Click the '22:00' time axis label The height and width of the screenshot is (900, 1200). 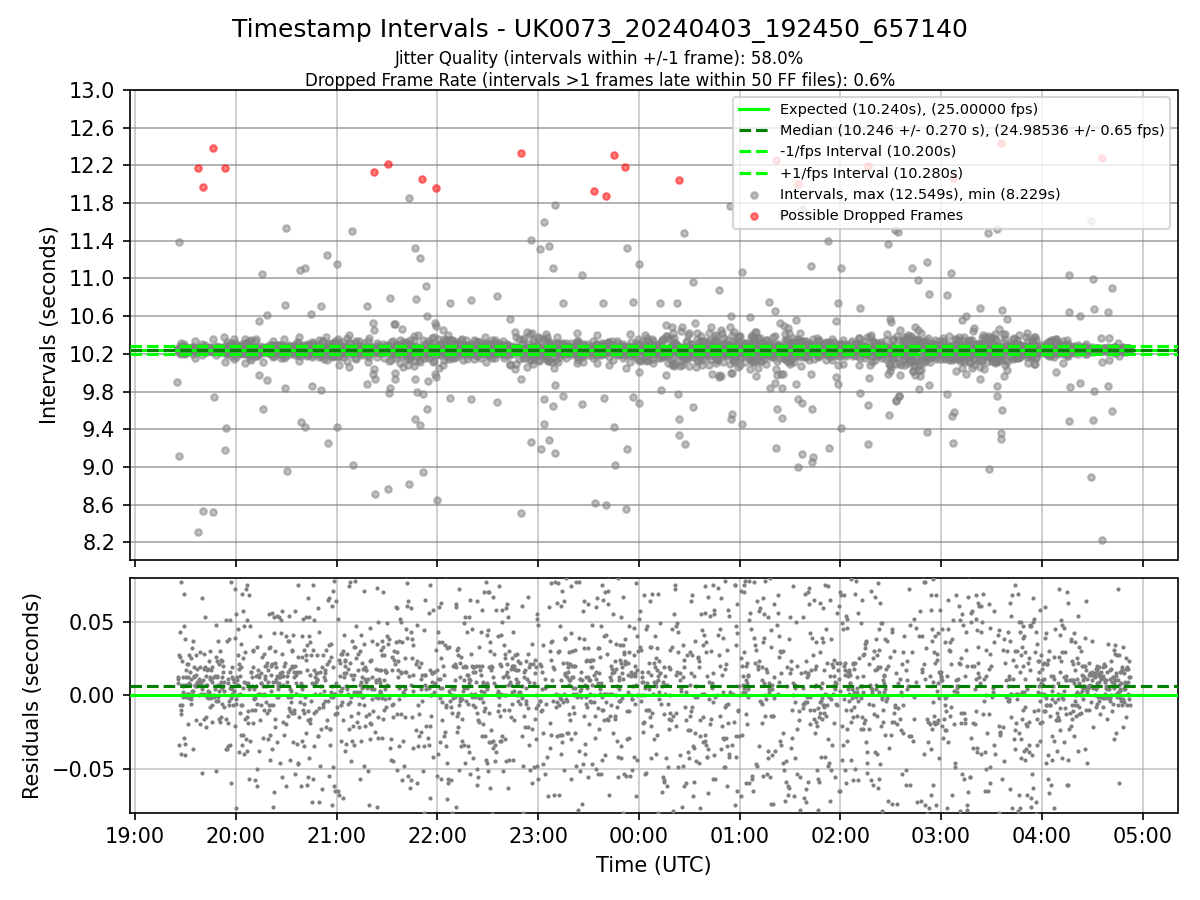(x=437, y=835)
